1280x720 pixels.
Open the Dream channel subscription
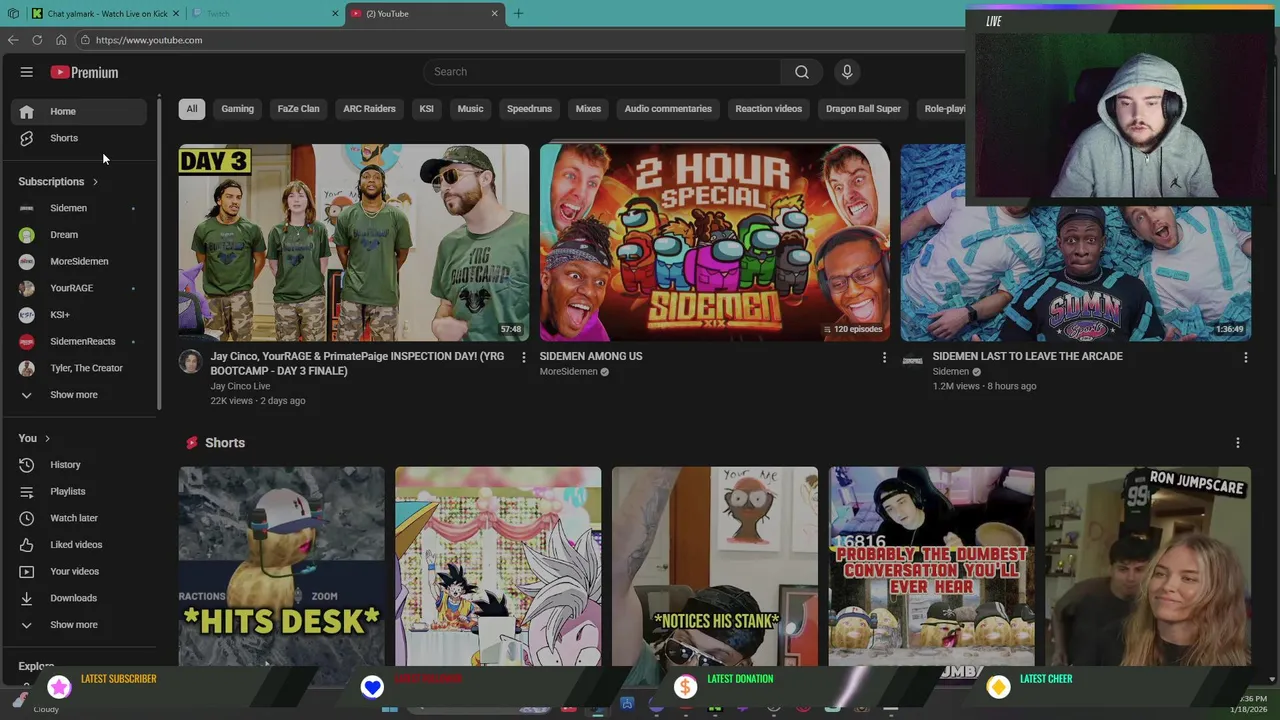coord(81,235)
